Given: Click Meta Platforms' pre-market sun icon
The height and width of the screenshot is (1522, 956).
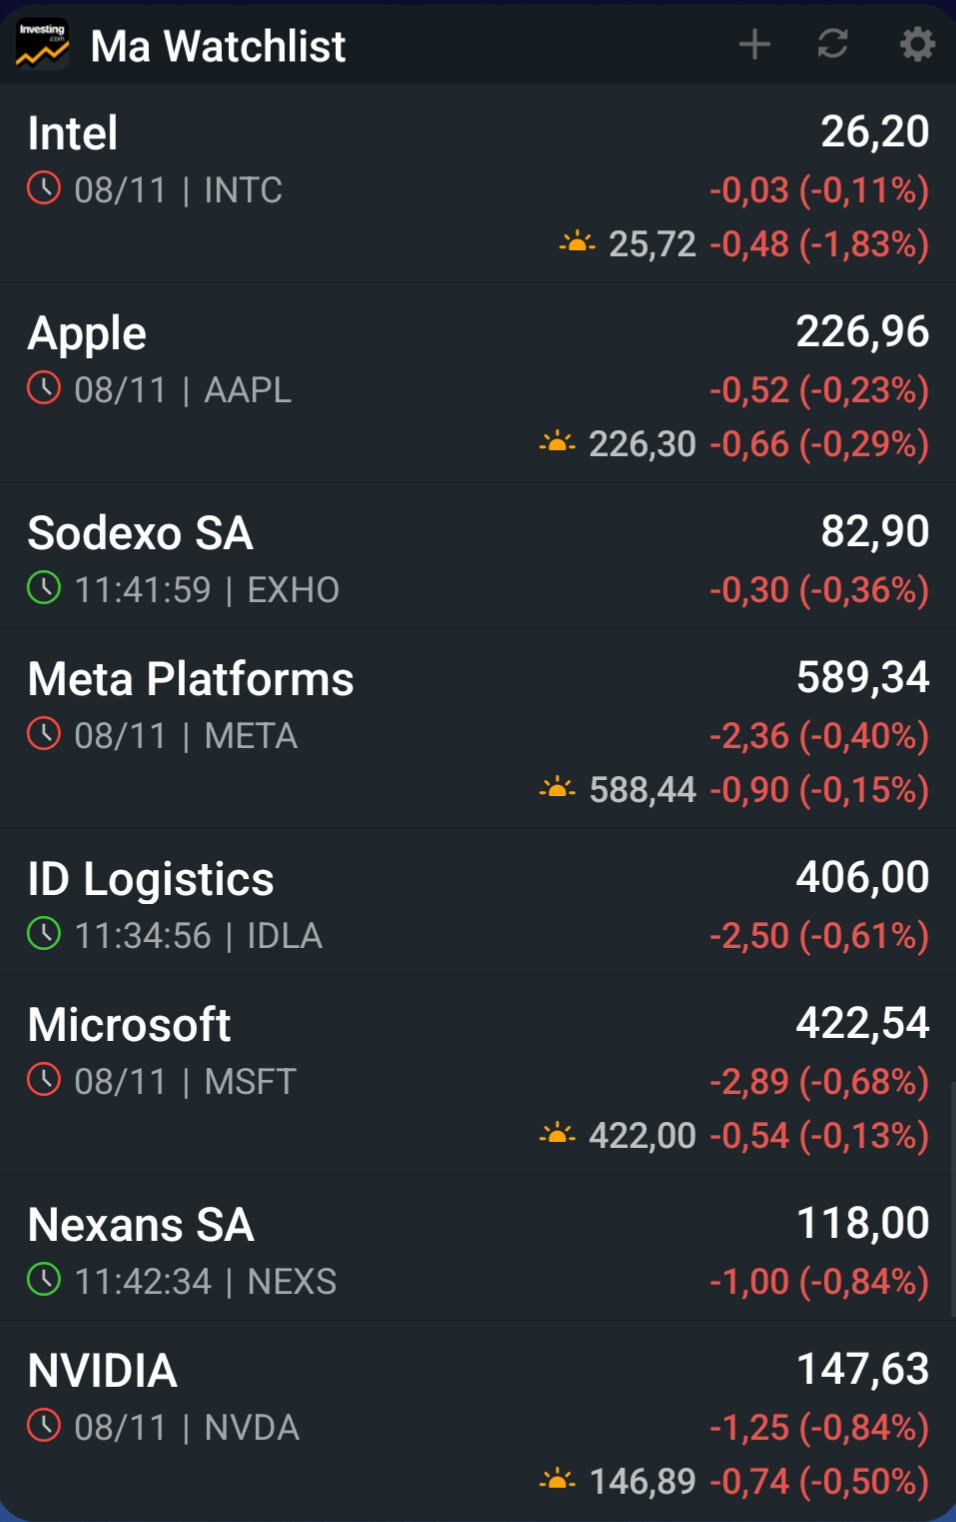Looking at the screenshot, I should (x=557, y=789).
